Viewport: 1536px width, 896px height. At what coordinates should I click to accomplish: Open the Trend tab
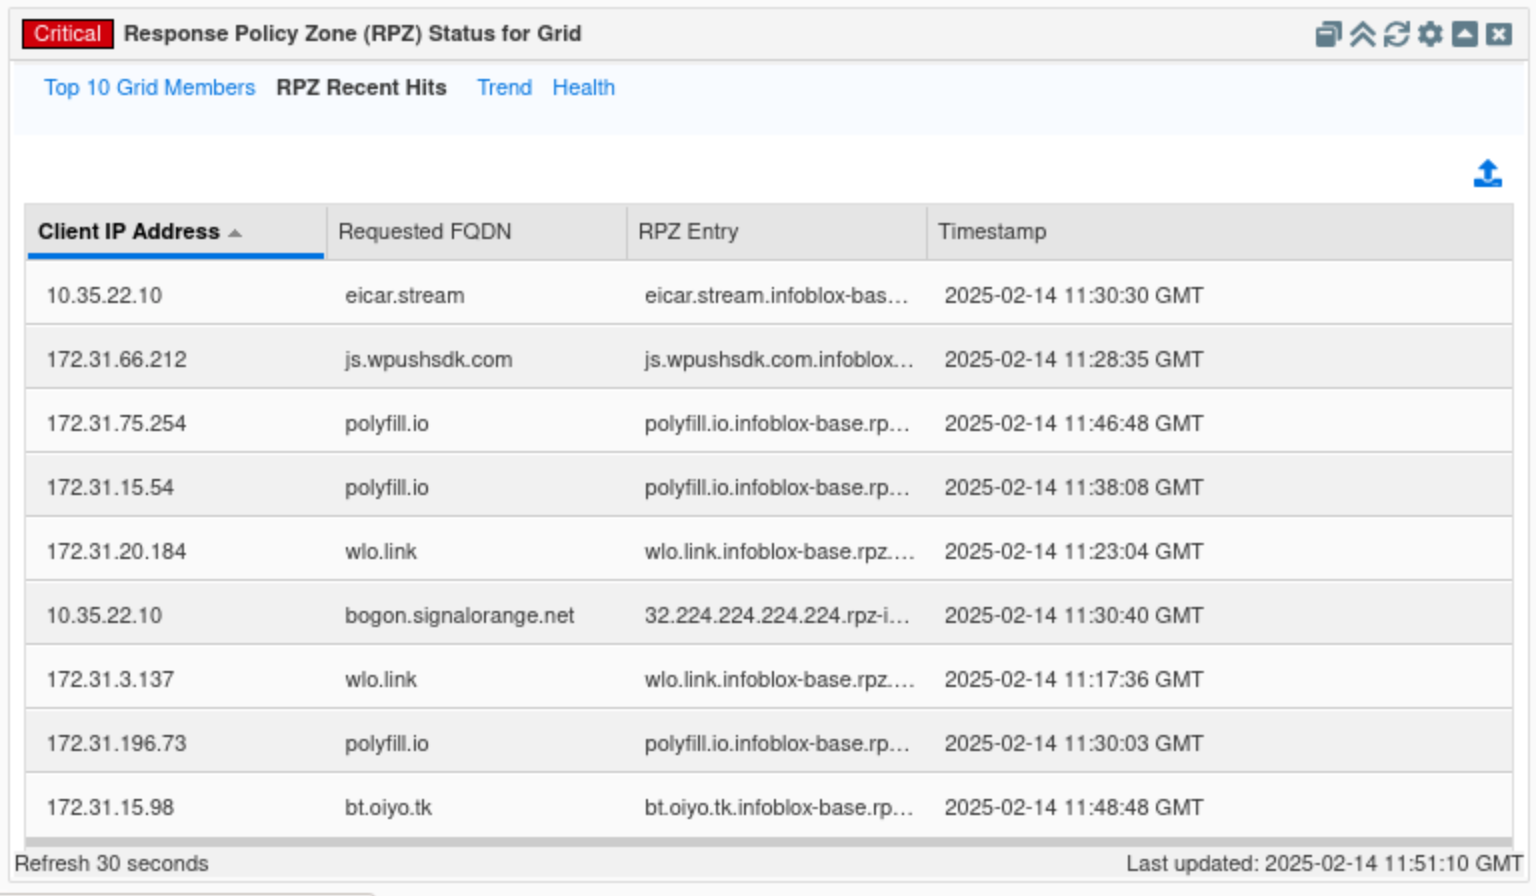tap(504, 88)
